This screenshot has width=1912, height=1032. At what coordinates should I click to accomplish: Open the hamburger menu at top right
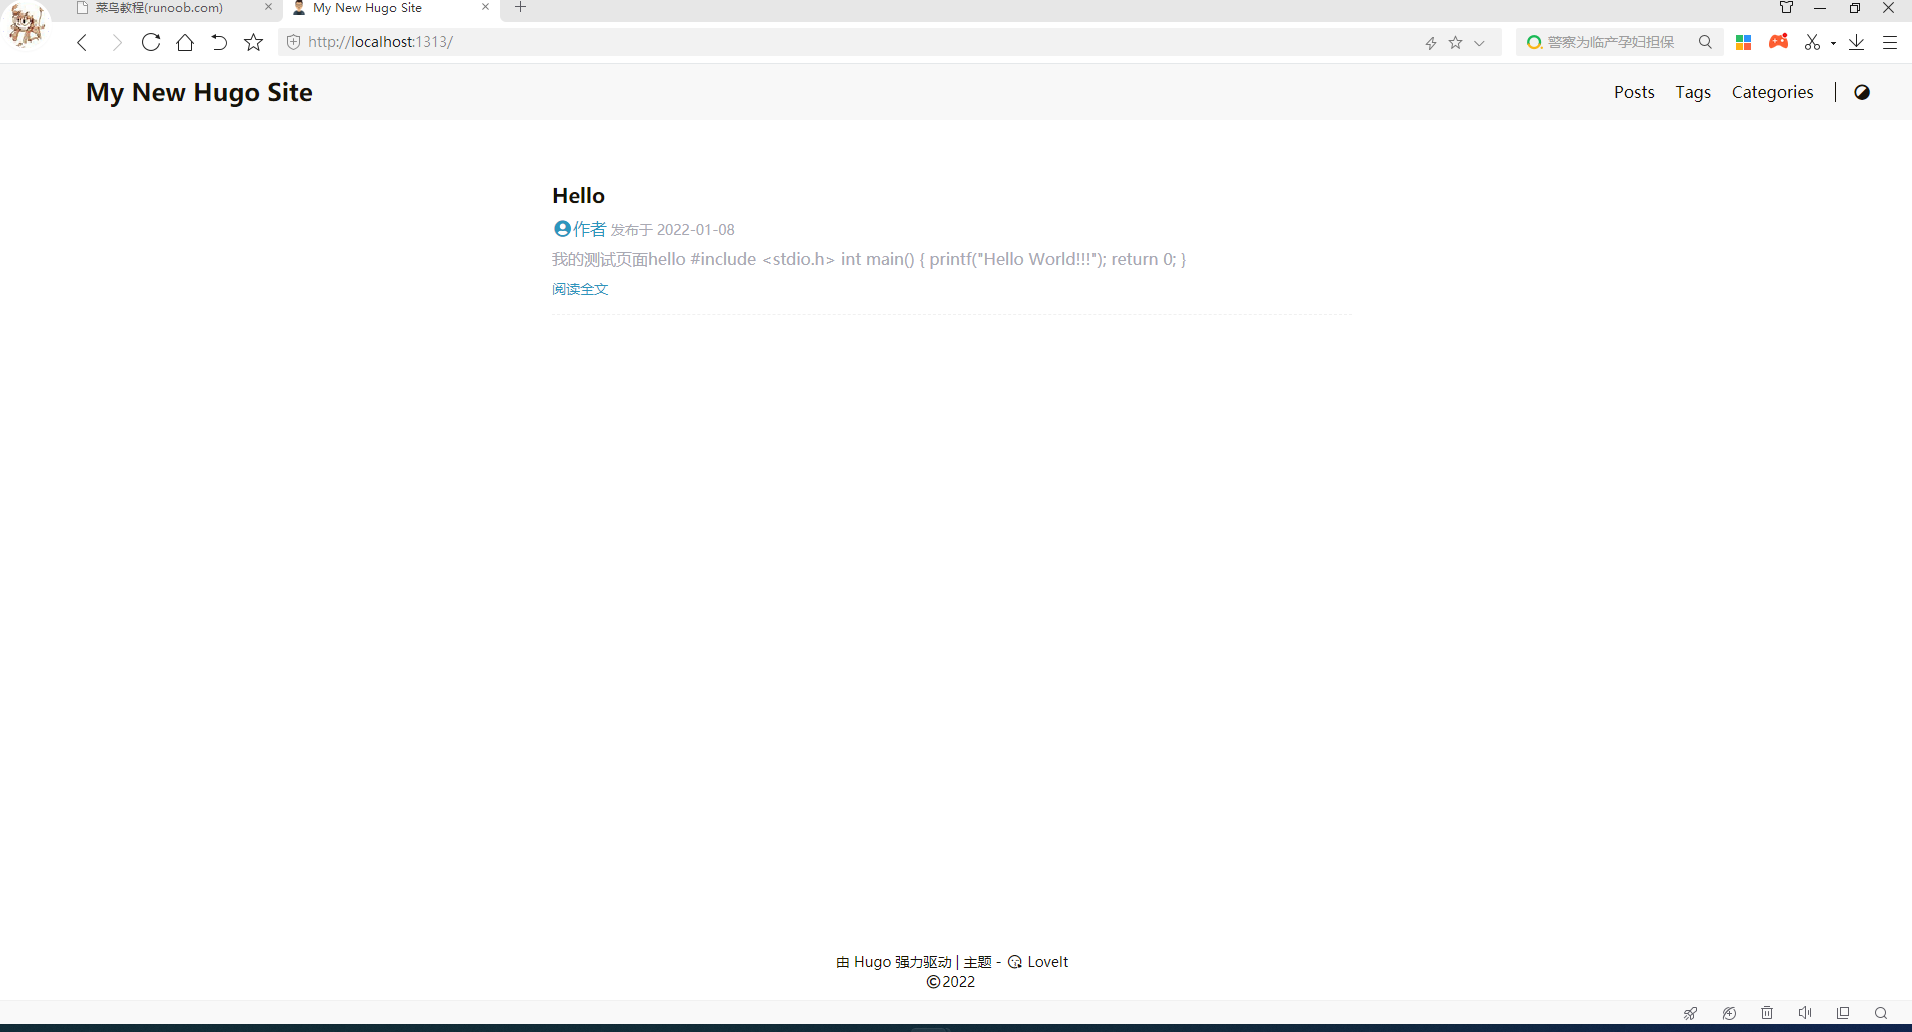tap(1890, 42)
